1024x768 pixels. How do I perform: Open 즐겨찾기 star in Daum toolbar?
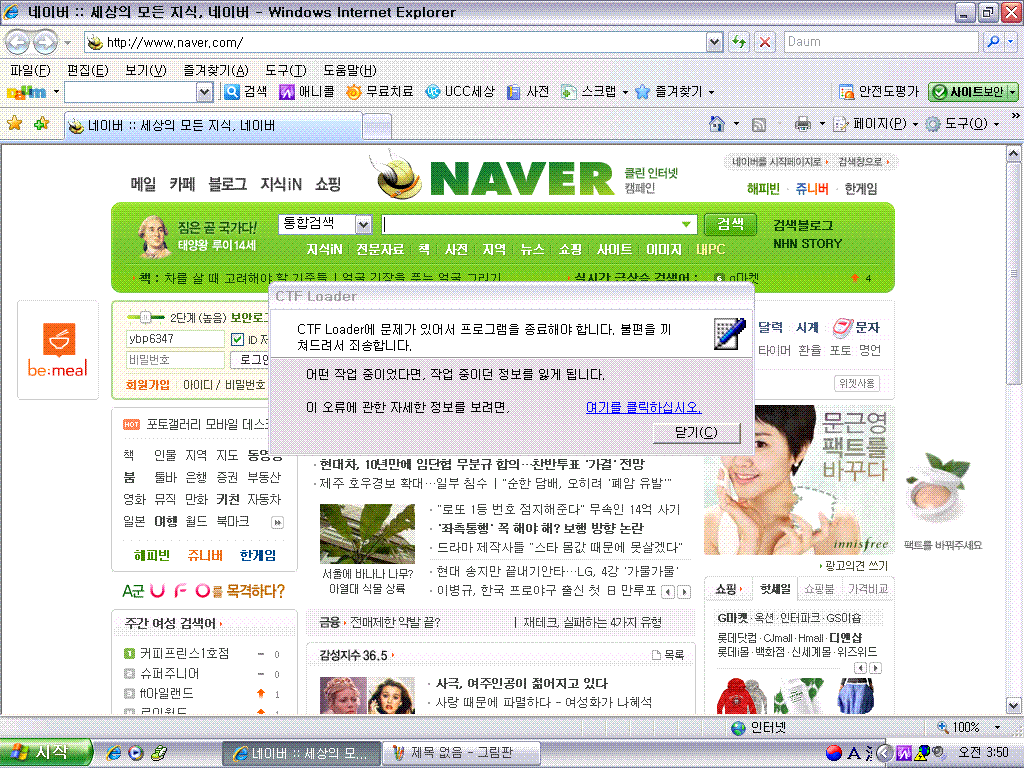(669, 92)
